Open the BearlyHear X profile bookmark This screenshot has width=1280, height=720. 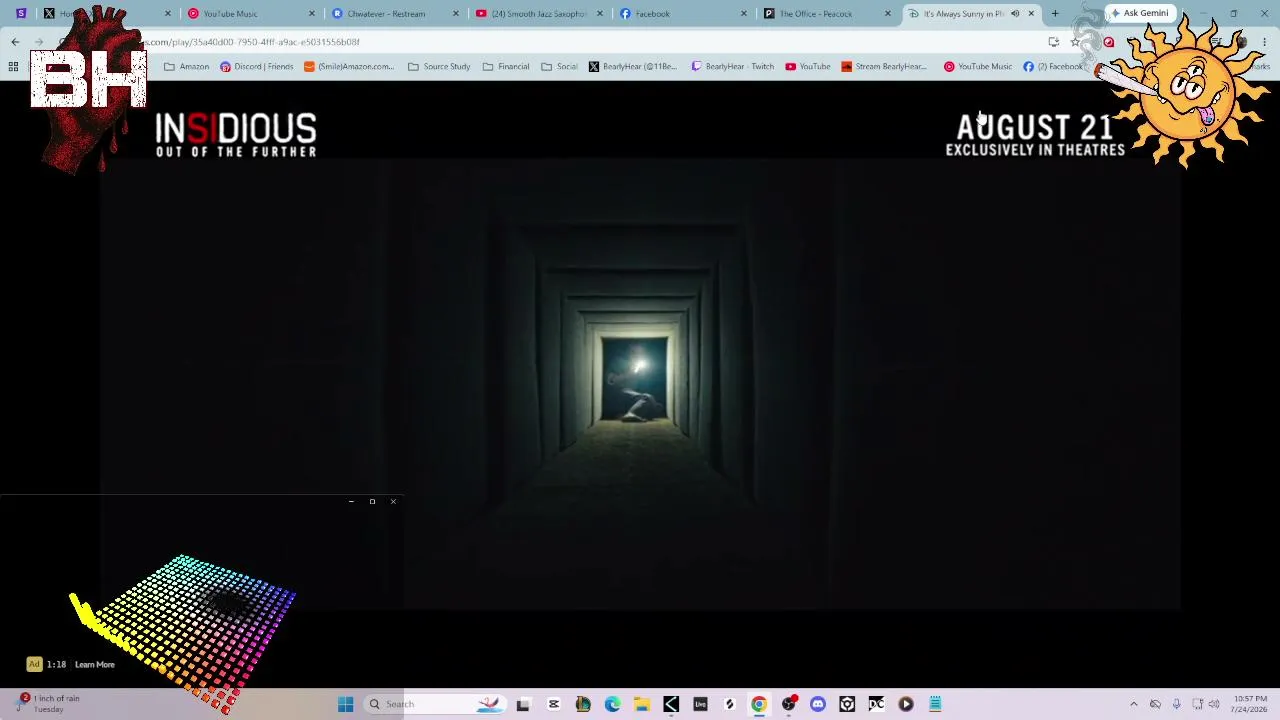click(633, 67)
